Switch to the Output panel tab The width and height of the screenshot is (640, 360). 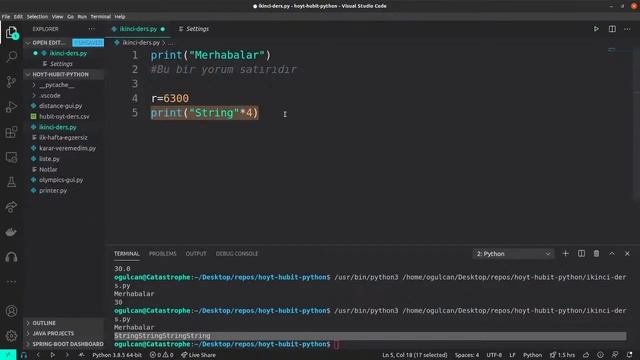196,253
